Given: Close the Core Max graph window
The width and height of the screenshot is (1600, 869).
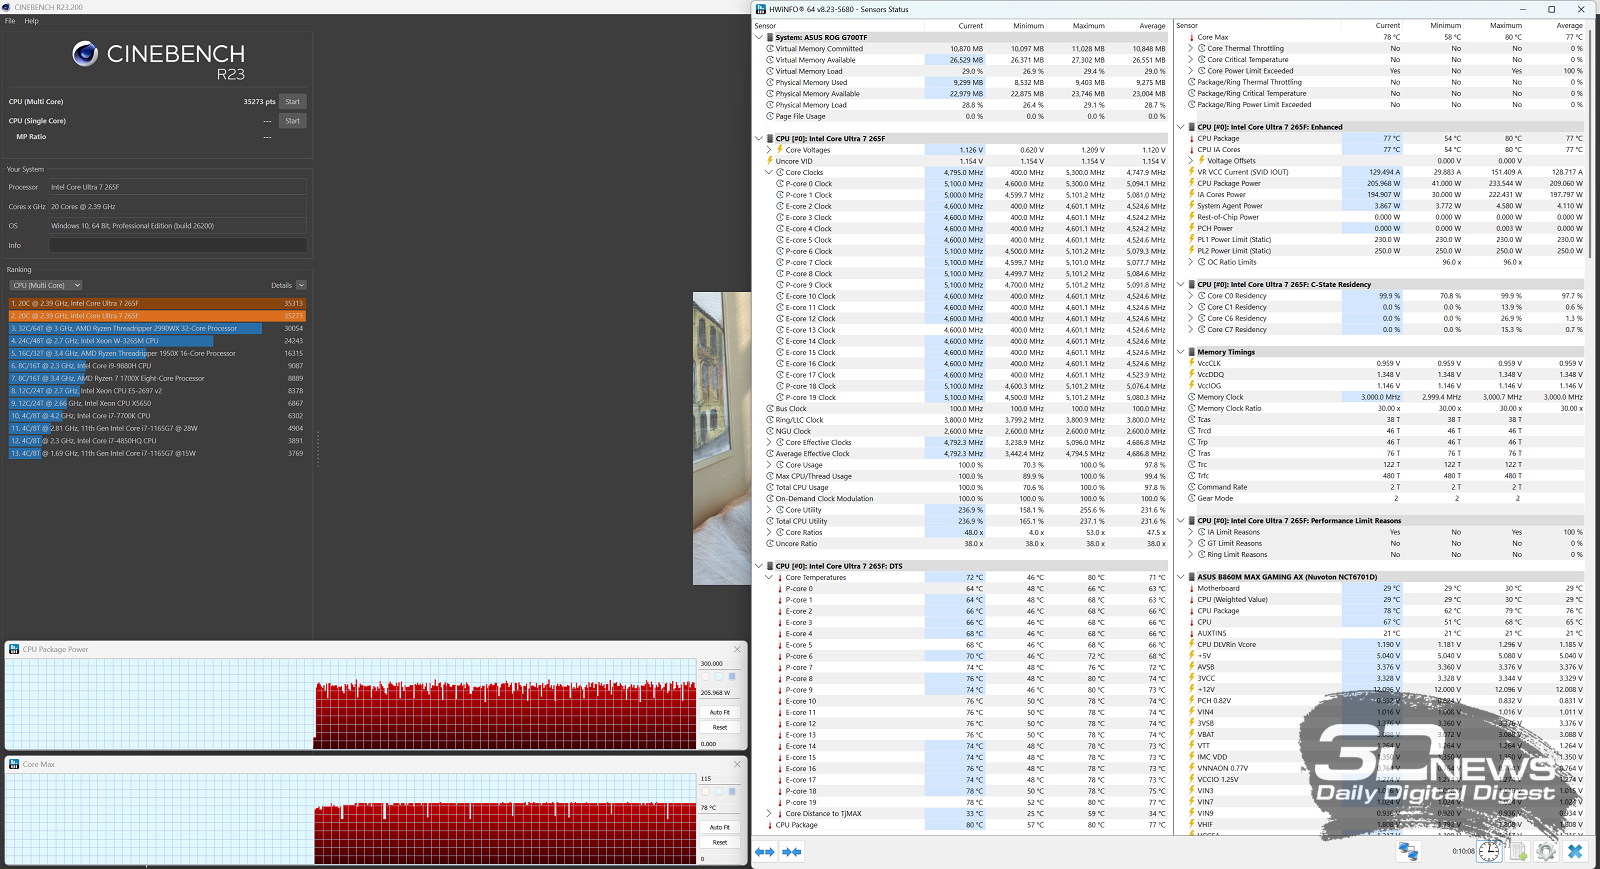Looking at the screenshot, I should tap(737, 764).
